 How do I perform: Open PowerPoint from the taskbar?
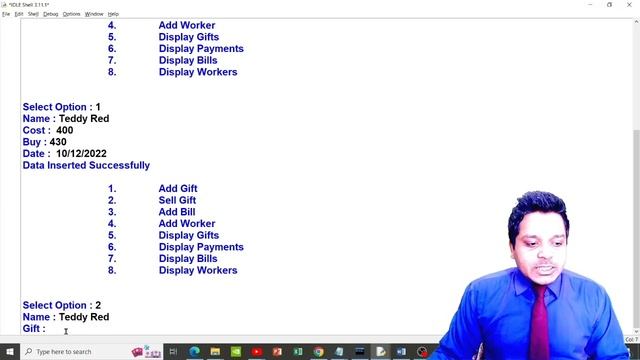277,351
